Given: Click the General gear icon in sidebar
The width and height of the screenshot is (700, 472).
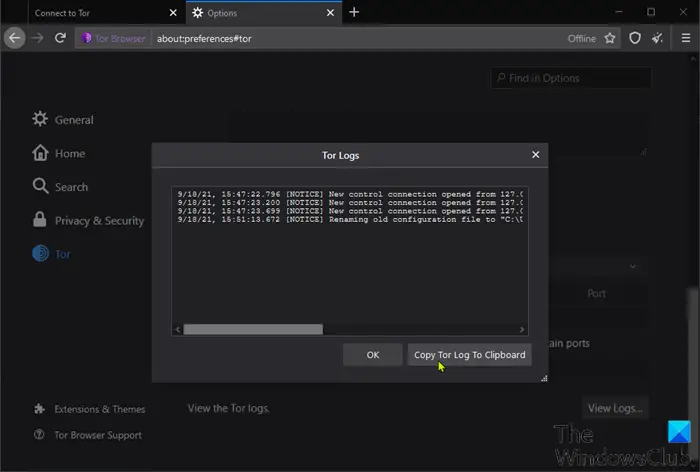Looking at the screenshot, I should (x=40, y=119).
